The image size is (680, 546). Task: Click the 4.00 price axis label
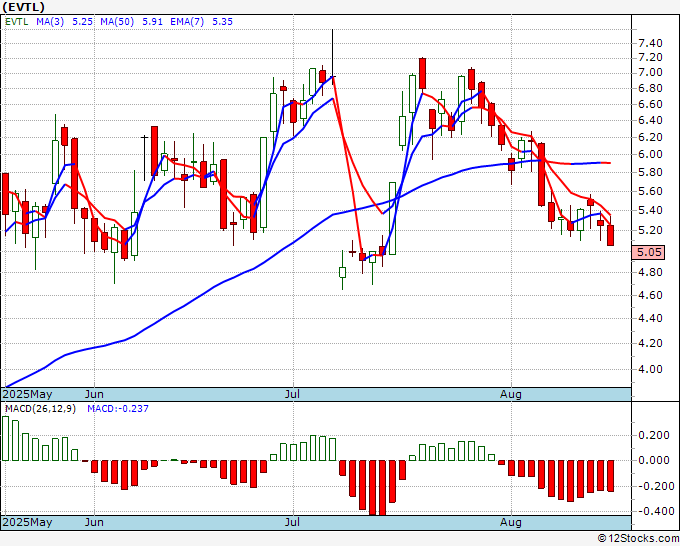coord(650,369)
